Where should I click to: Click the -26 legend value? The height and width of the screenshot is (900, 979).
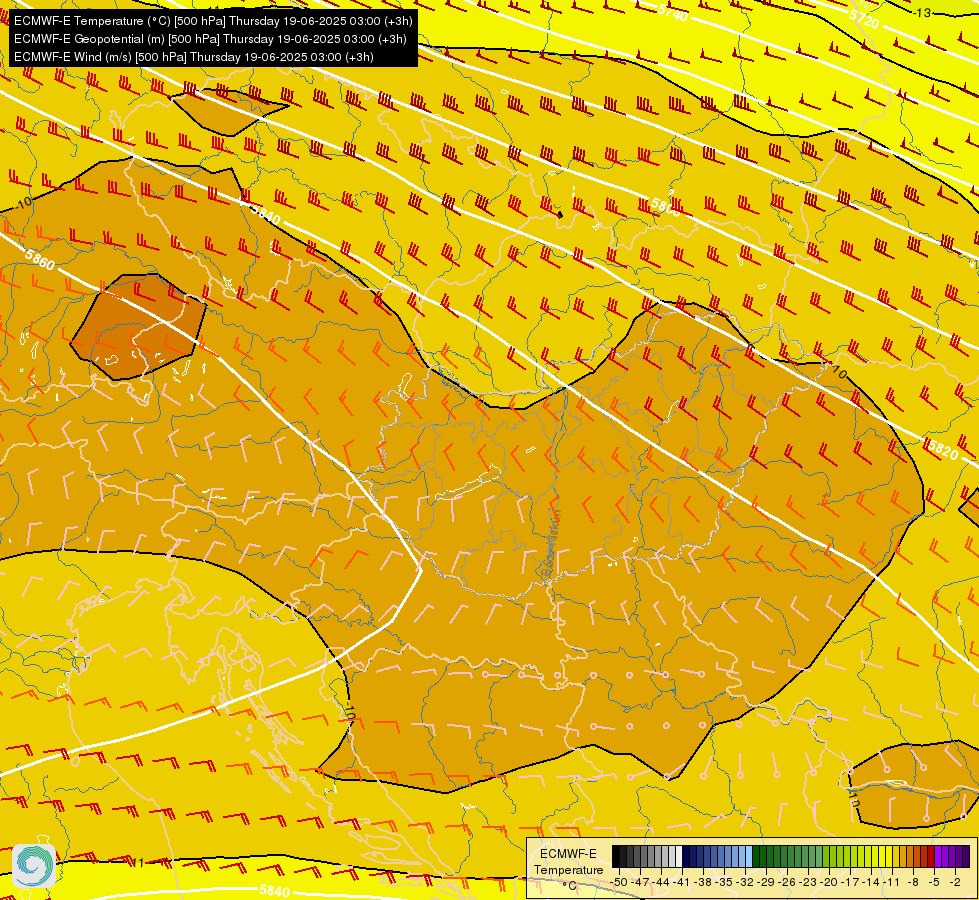click(x=787, y=883)
